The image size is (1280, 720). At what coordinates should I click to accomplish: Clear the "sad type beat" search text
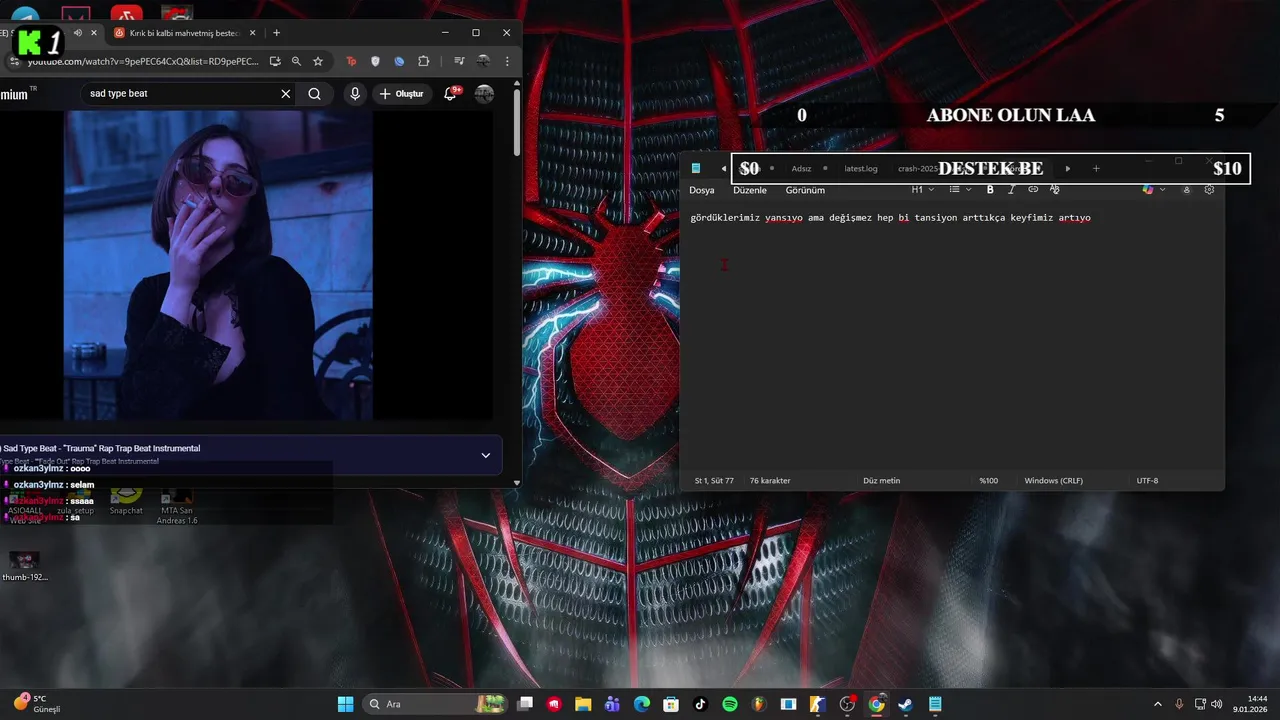[286, 94]
